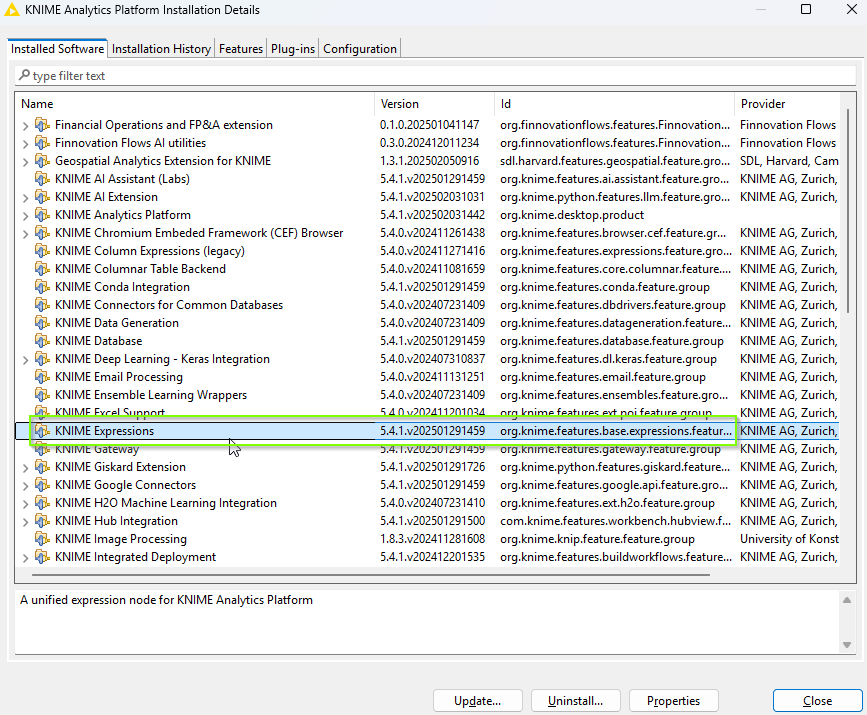Click the KNIME H2O Machine Learning icon
The width and height of the screenshot is (867, 715).
point(42,503)
